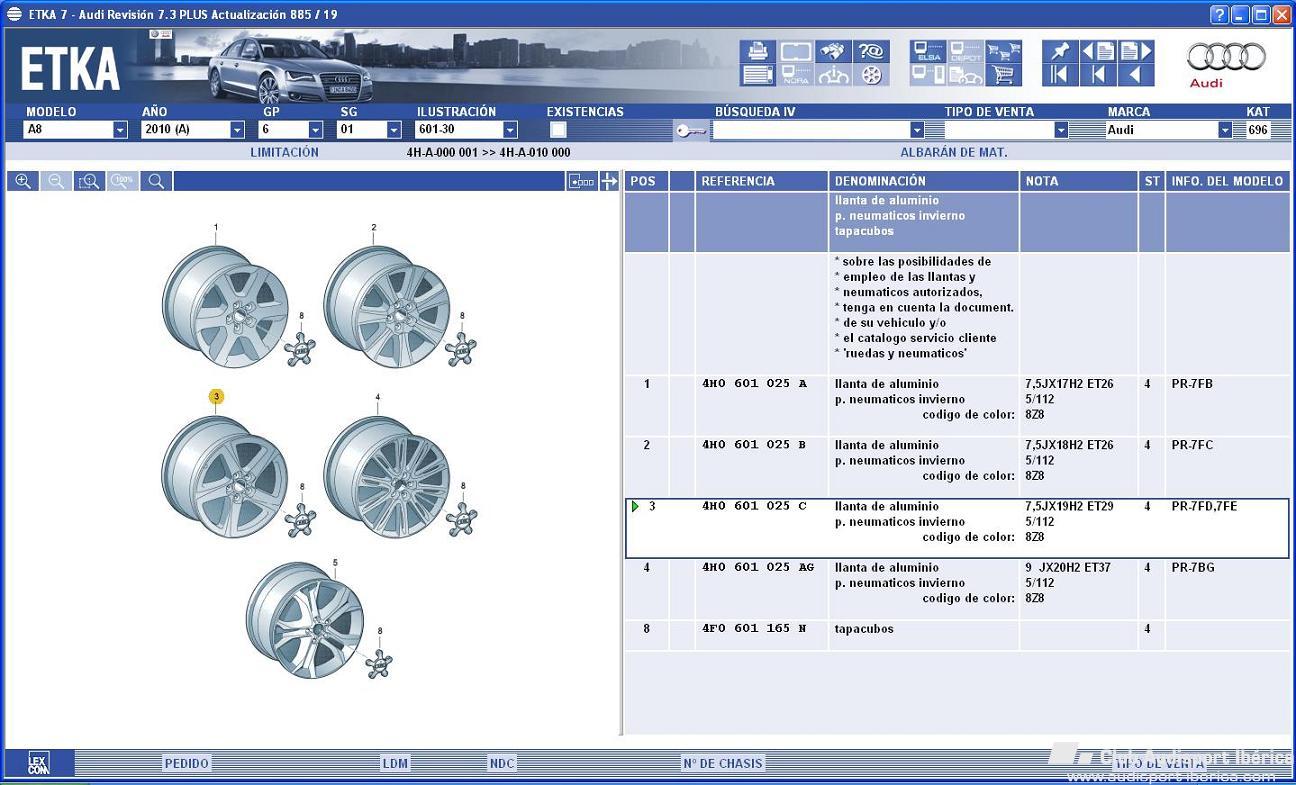Click the plain magnifier icon
This screenshot has width=1296, height=785.
pyautogui.click(x=156, y=181)
